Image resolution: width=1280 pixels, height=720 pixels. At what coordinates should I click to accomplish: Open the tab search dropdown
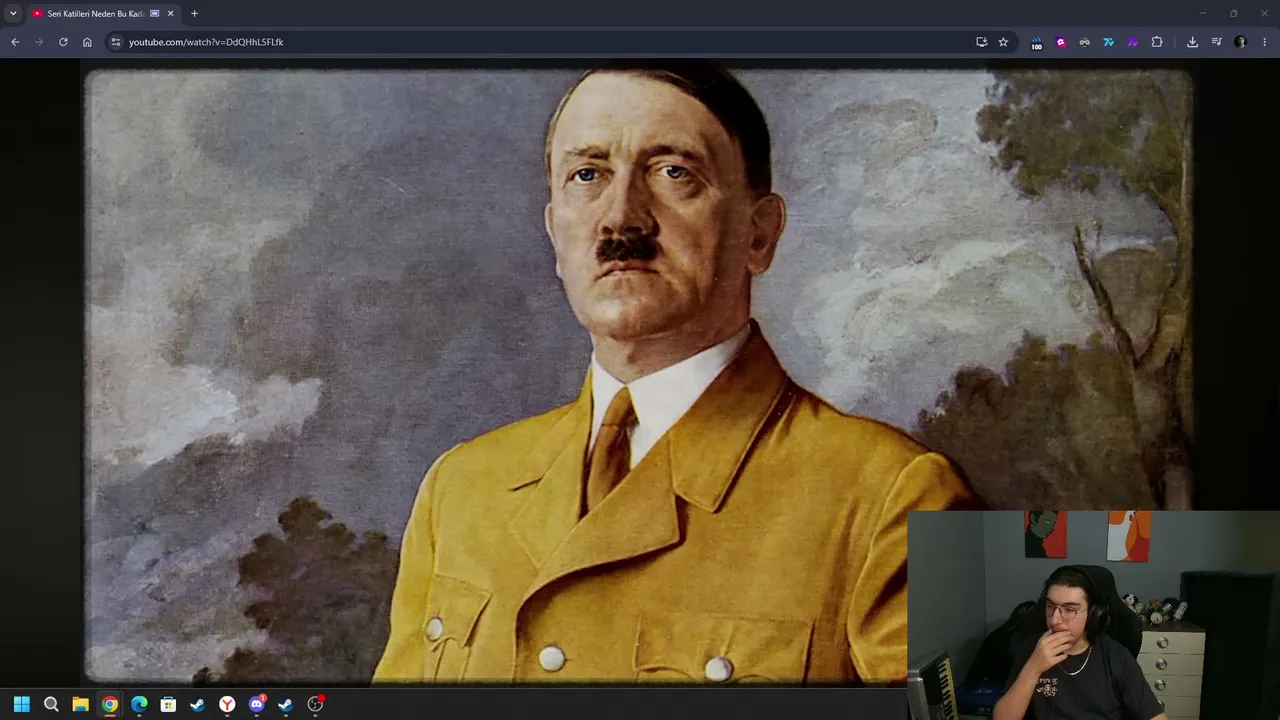(x=13, y=13)
